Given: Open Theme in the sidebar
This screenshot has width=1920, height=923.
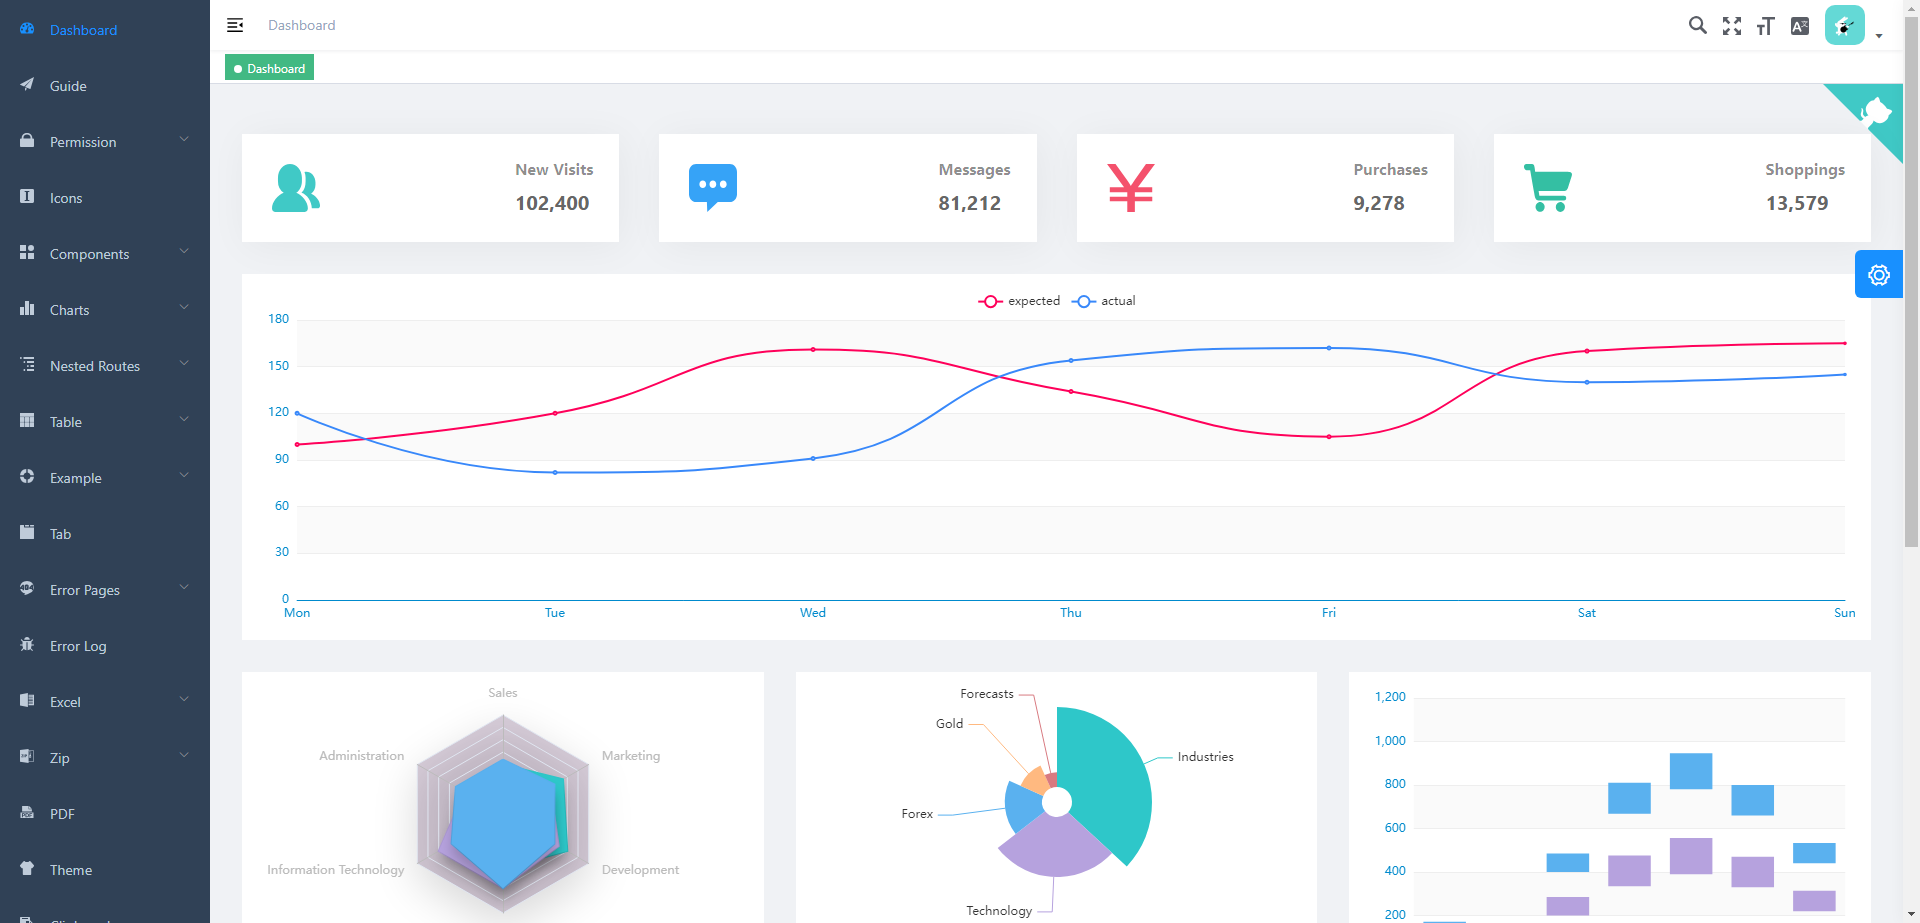Looking at the screenshot, I should coord(105,870).
